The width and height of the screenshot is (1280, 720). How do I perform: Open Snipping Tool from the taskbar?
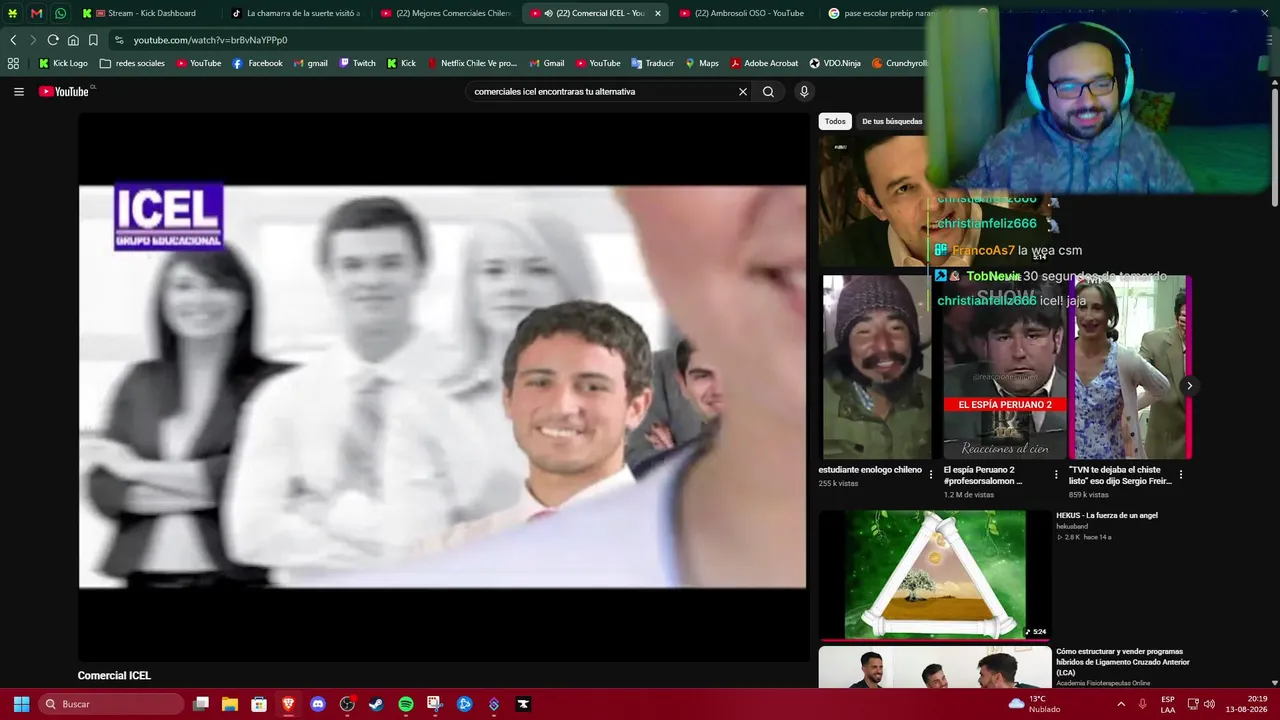(435, 704)
